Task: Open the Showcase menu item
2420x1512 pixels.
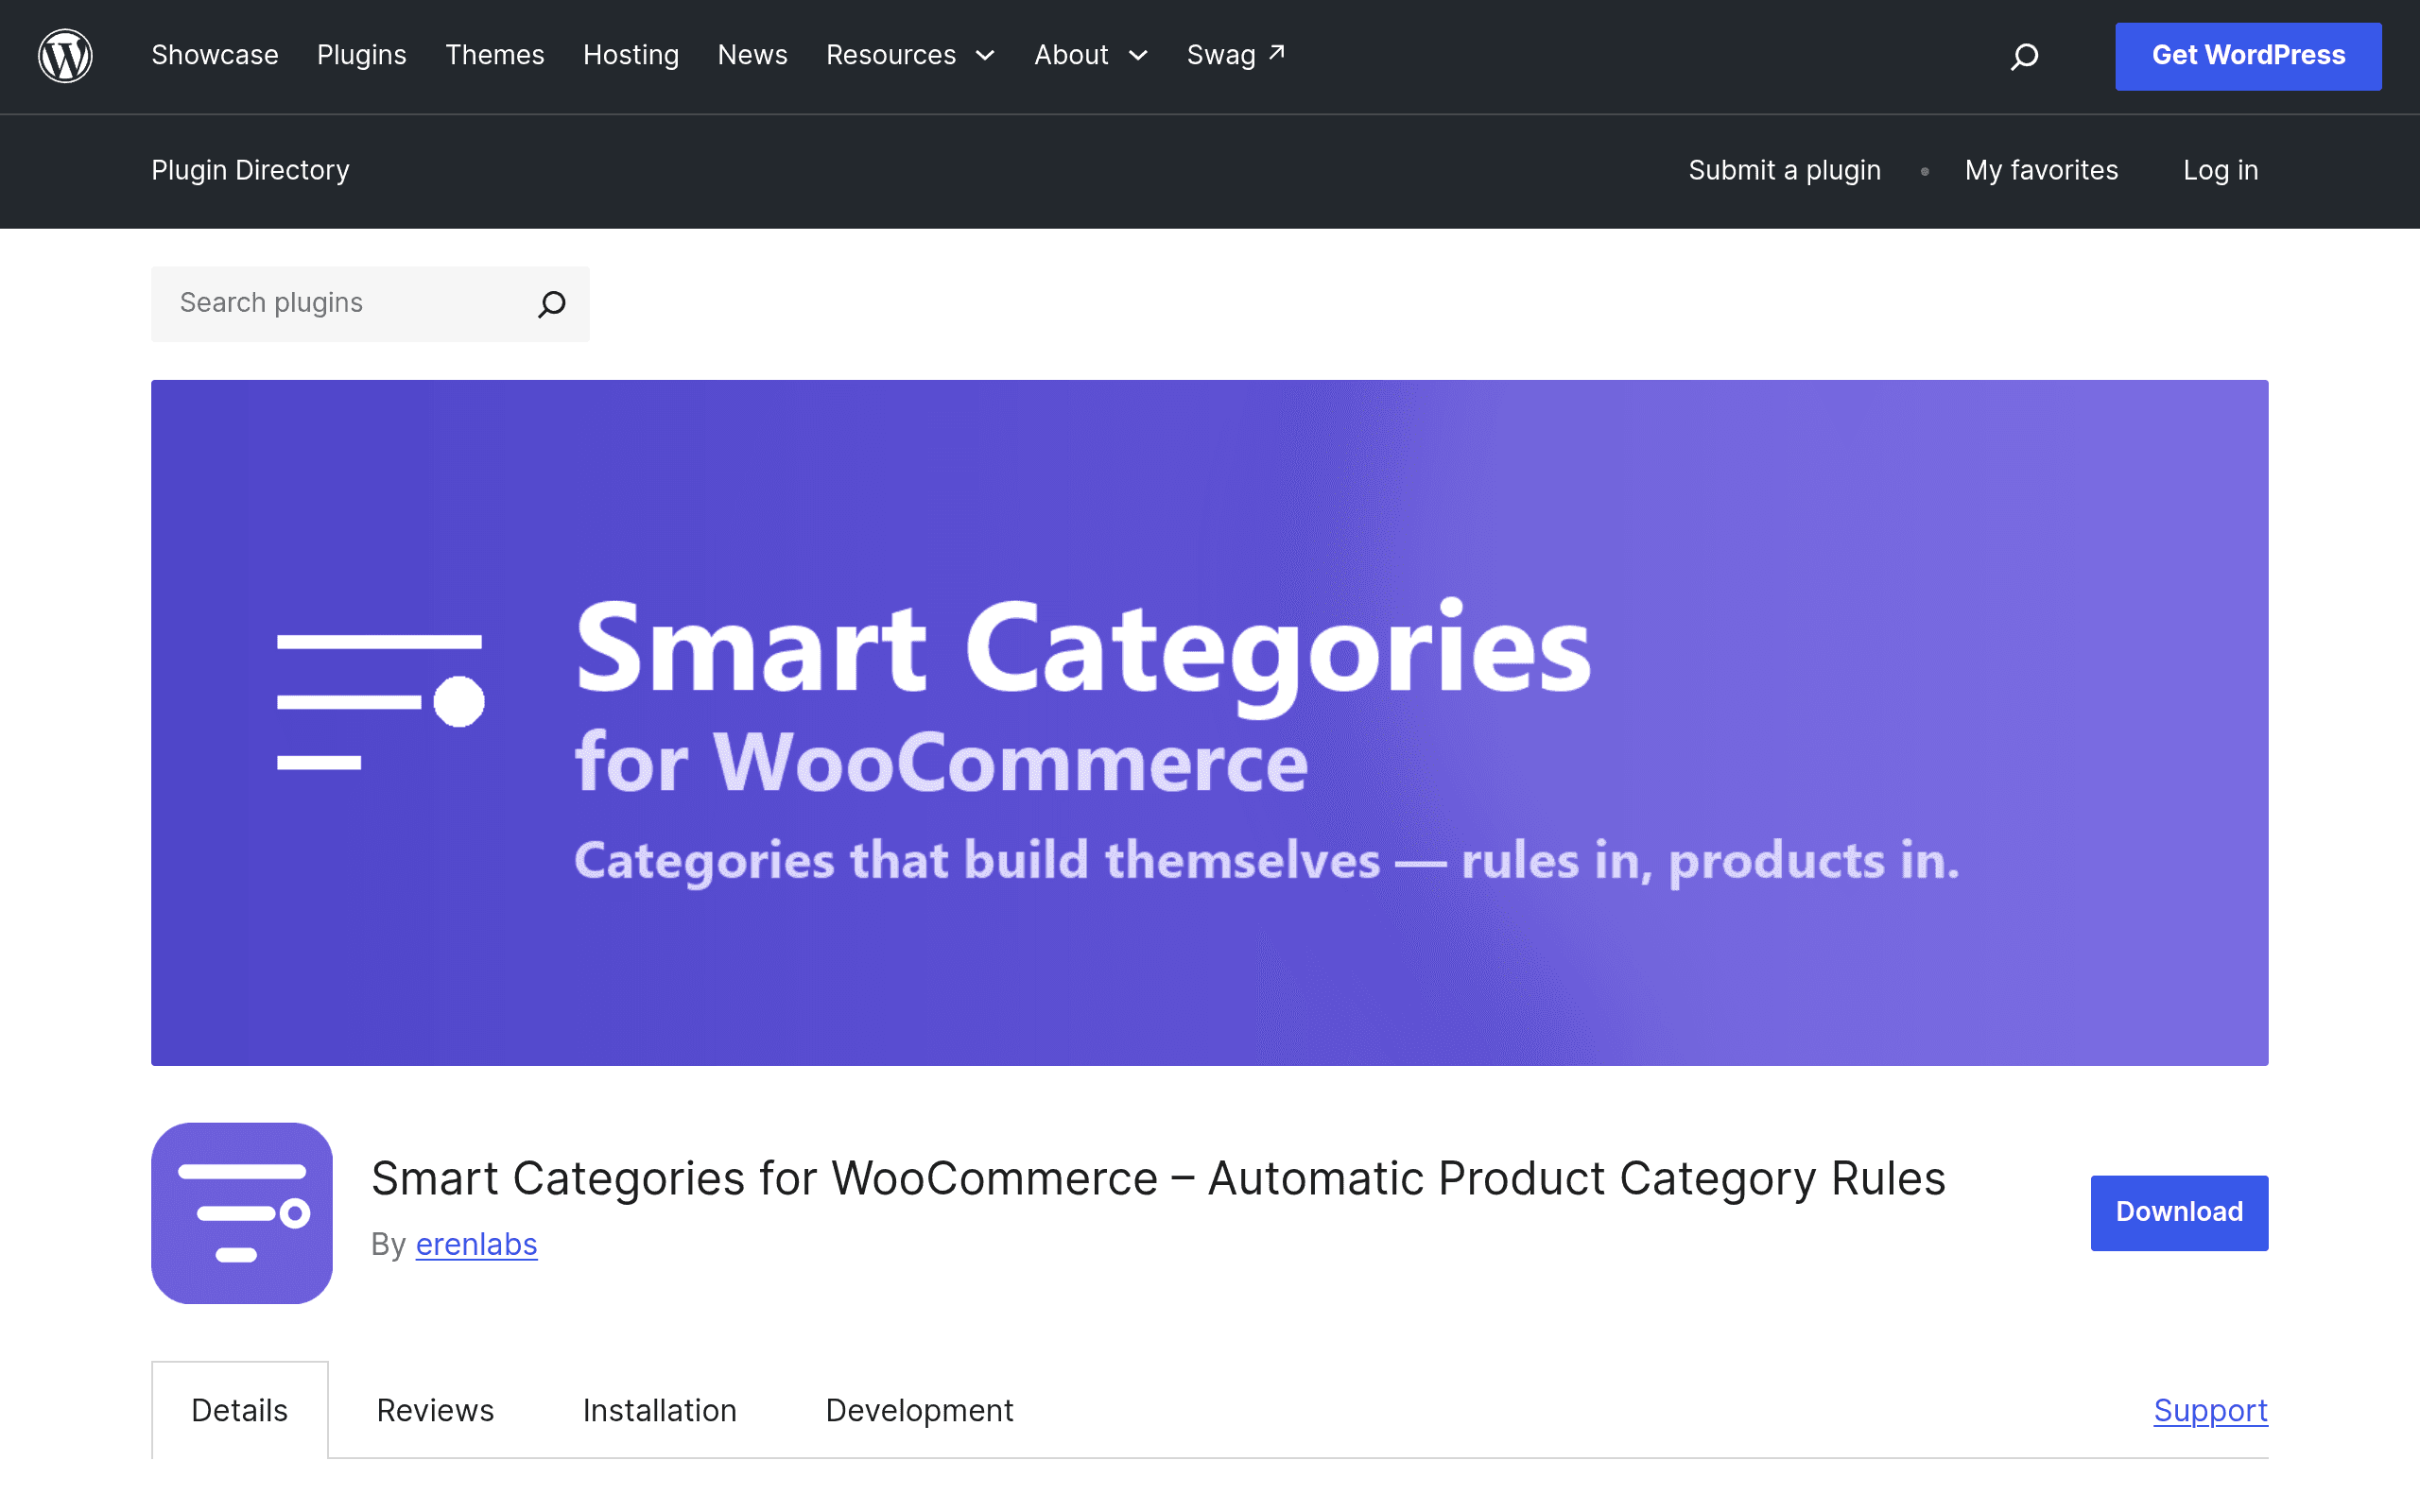Action: click(215, 55)
